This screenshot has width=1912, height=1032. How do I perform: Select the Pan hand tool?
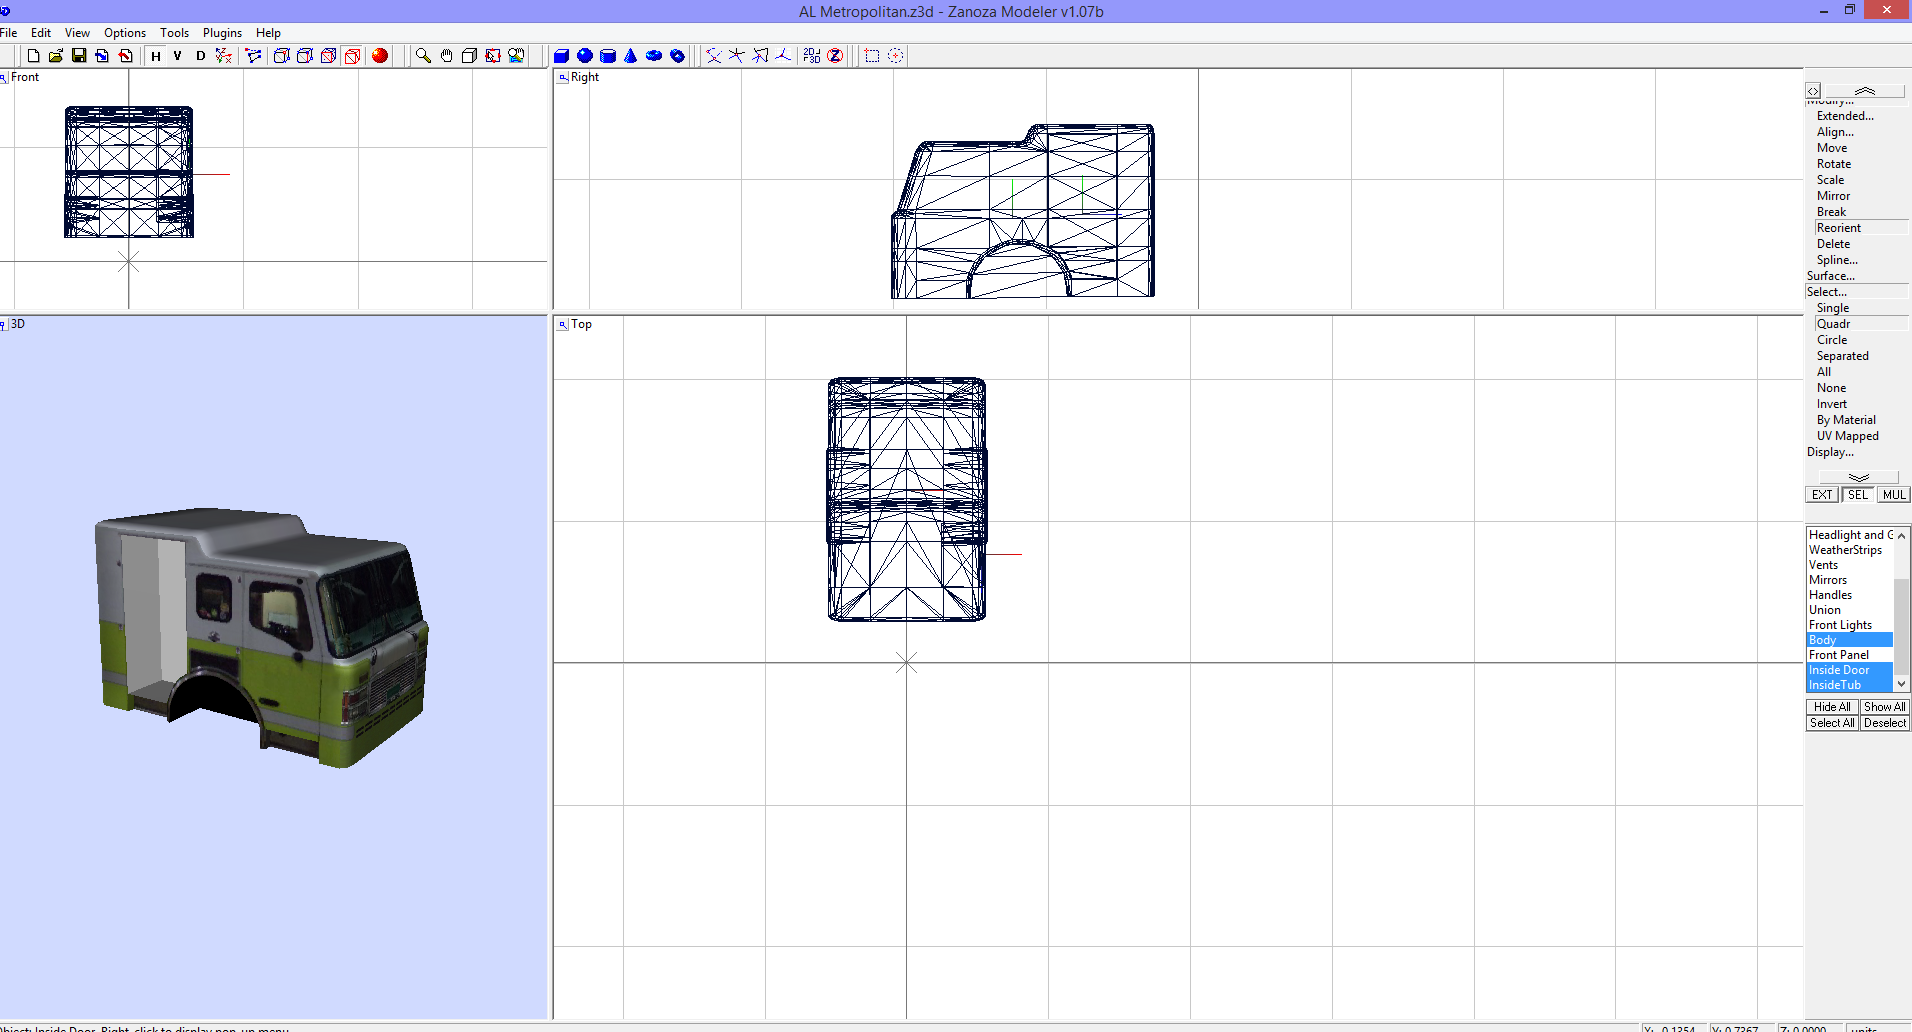(446, 56)
